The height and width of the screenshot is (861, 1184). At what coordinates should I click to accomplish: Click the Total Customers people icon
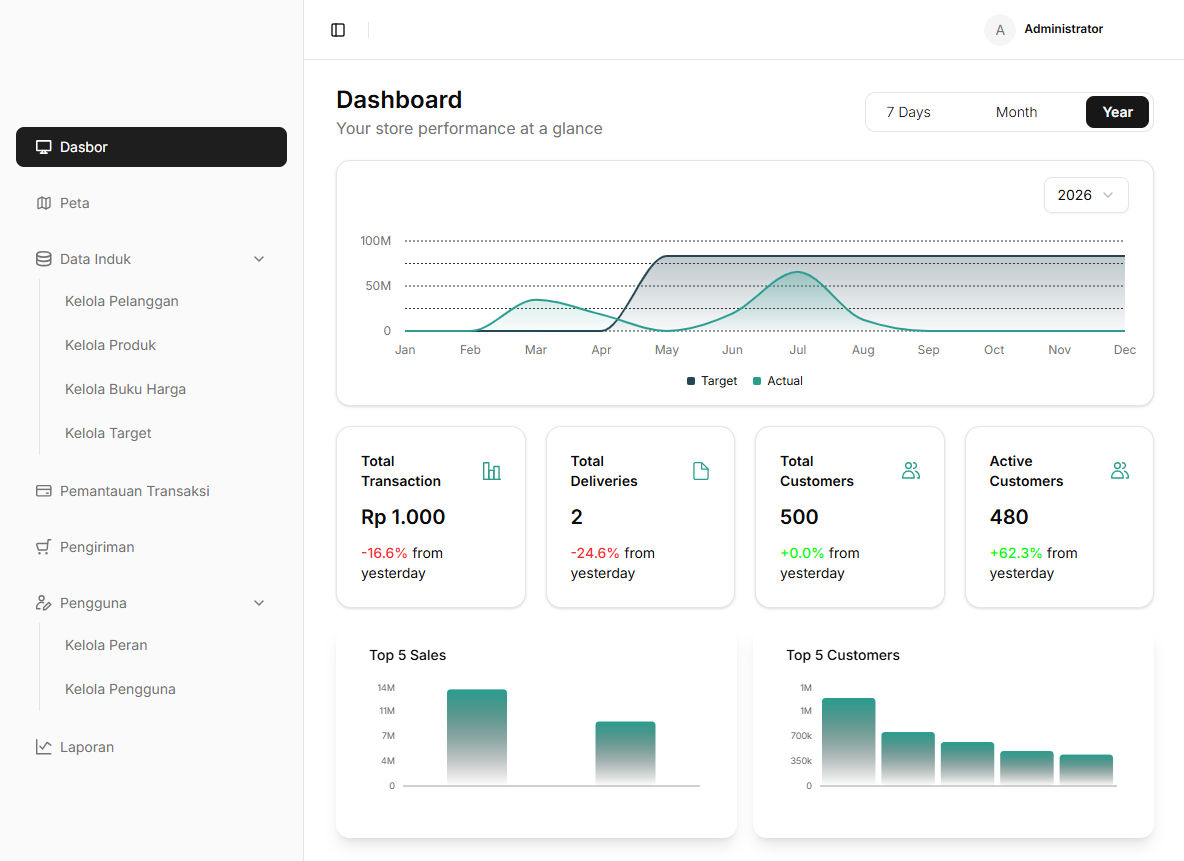click(911, 471)
